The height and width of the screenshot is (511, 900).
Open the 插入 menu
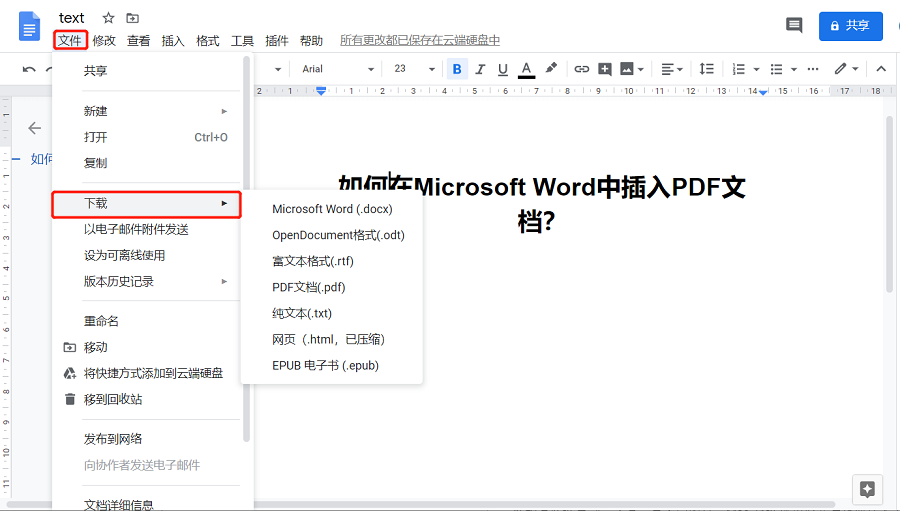point(173,41)
